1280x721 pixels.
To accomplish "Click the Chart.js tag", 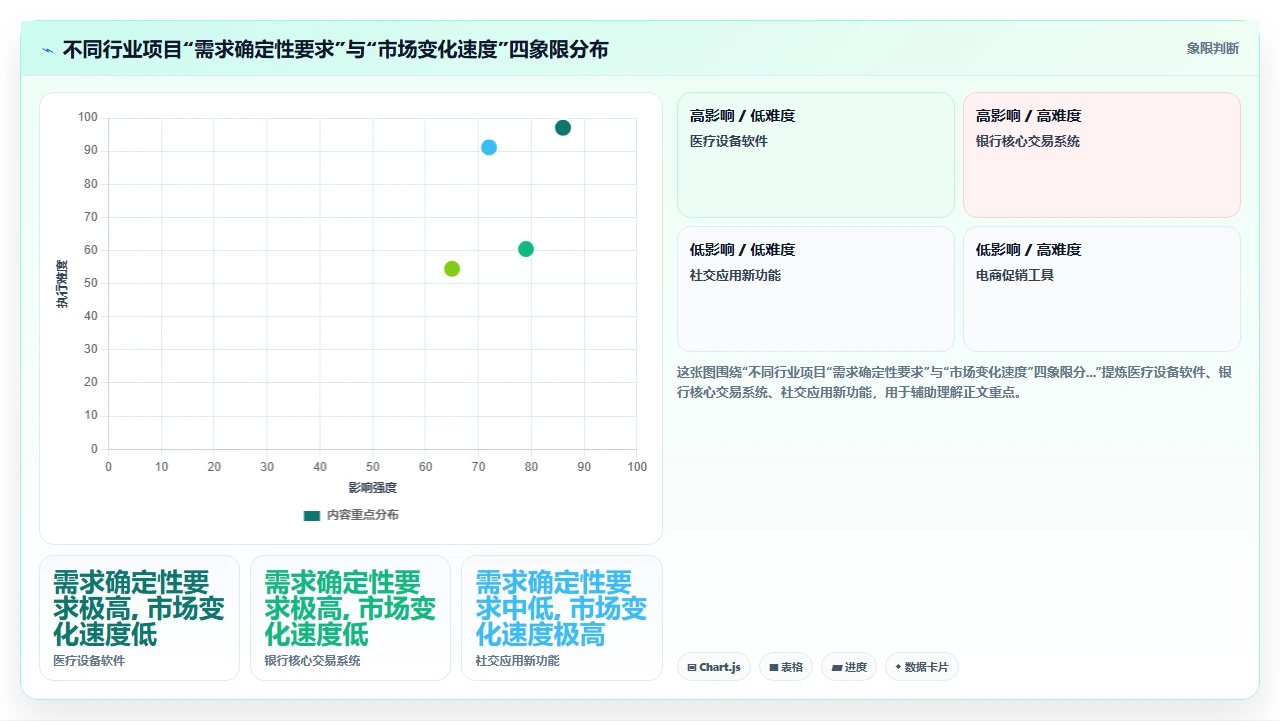I will tap(714, 667).
